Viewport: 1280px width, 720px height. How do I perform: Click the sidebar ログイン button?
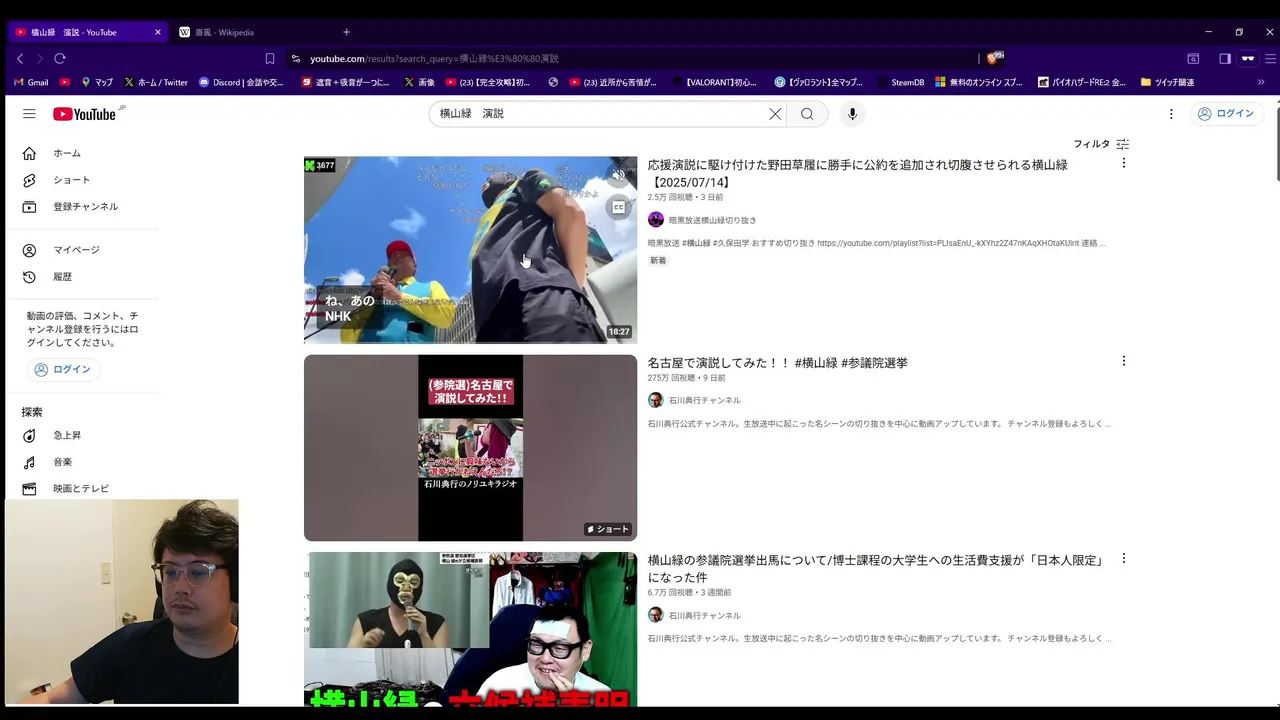[63, 370]
